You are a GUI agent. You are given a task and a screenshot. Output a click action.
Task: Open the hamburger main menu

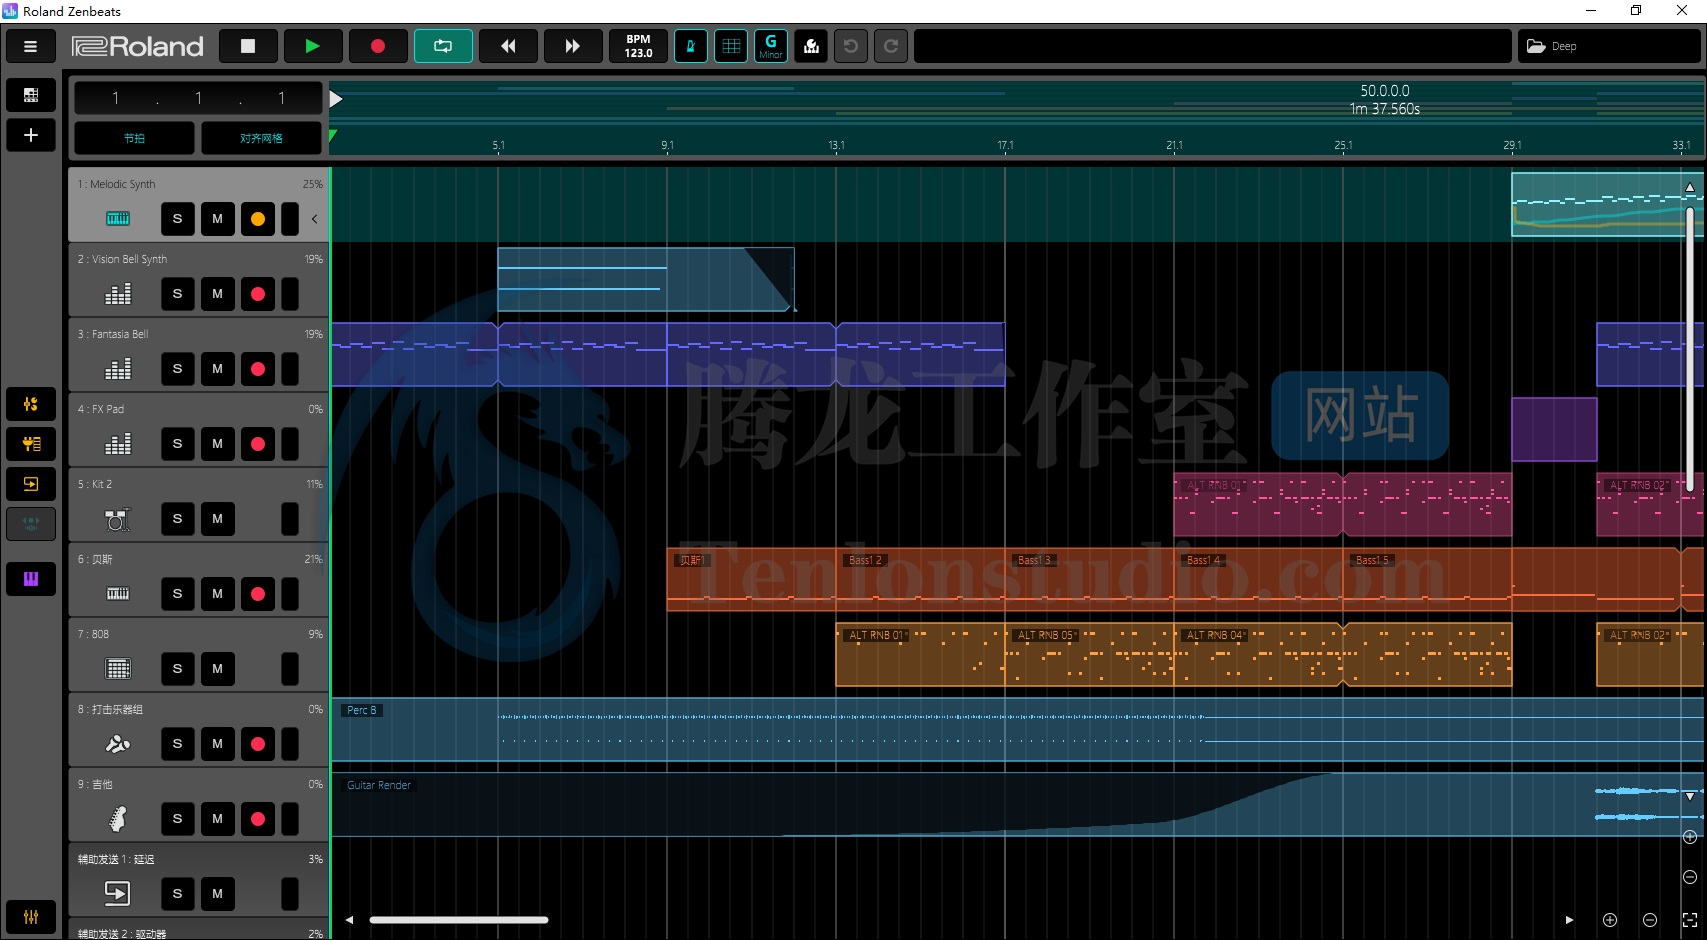30,46
